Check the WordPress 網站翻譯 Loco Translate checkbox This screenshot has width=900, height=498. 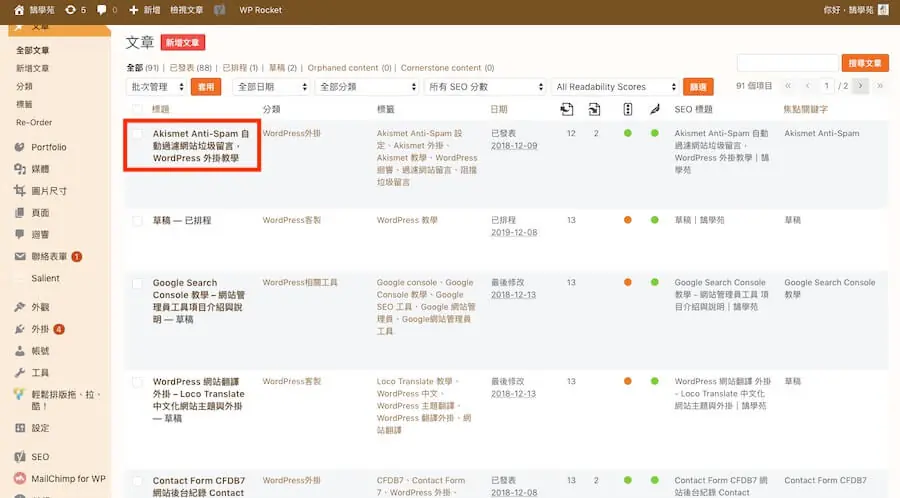pyautogui.click(x=137, y=382)
